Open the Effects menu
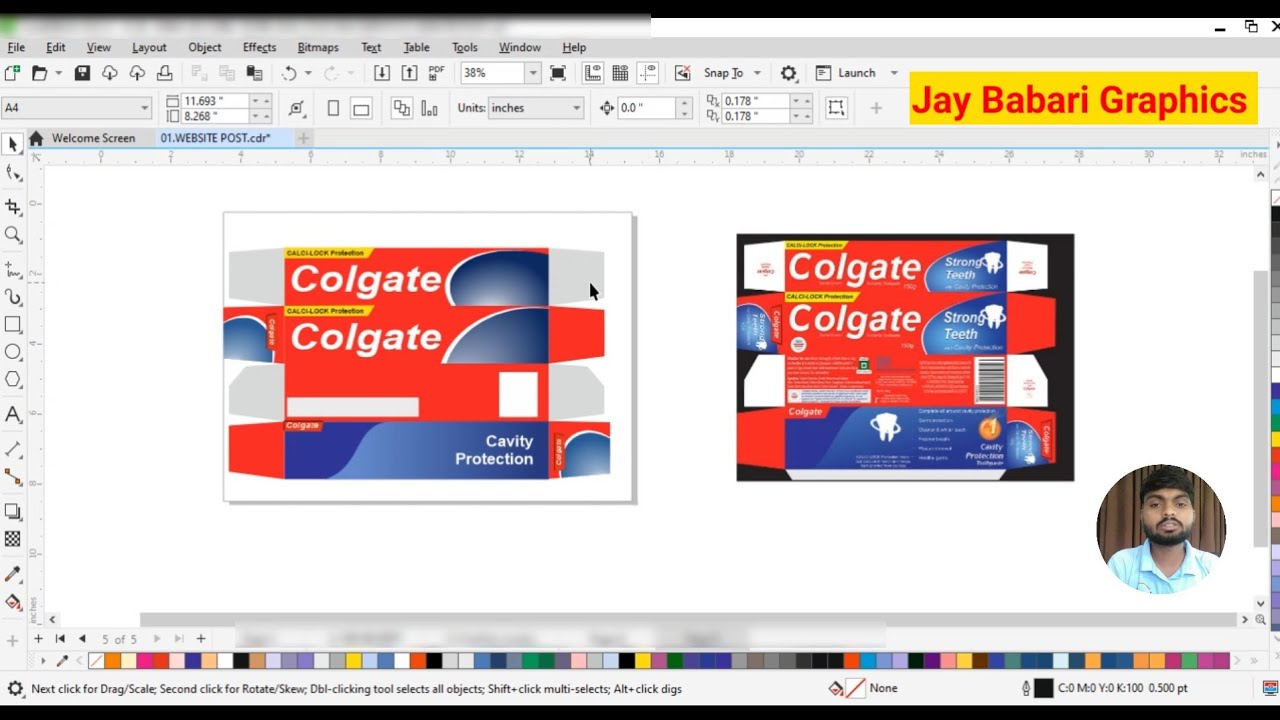 pos(259,47)
